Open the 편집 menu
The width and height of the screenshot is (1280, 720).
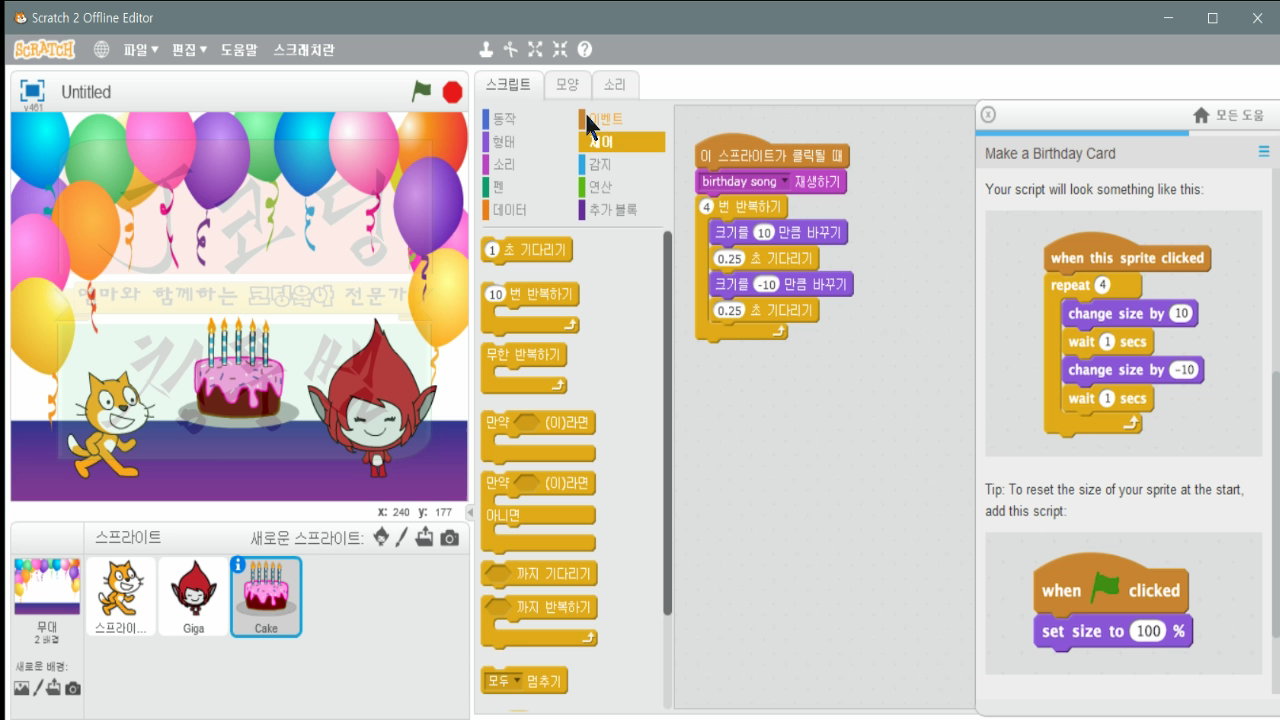pos(190,49)
